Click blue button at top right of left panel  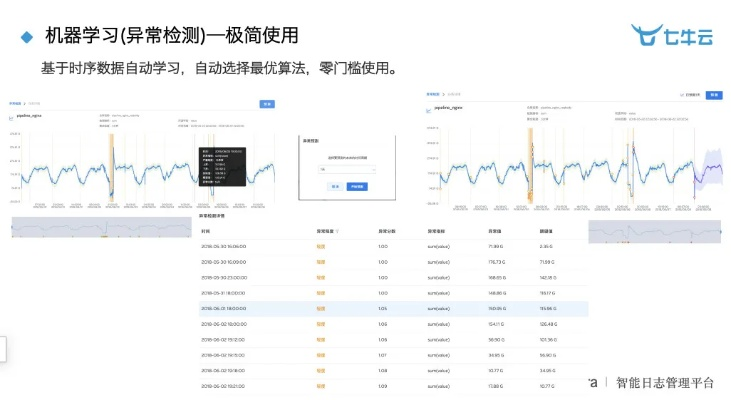pyautogui.click(x=267, y=103)
